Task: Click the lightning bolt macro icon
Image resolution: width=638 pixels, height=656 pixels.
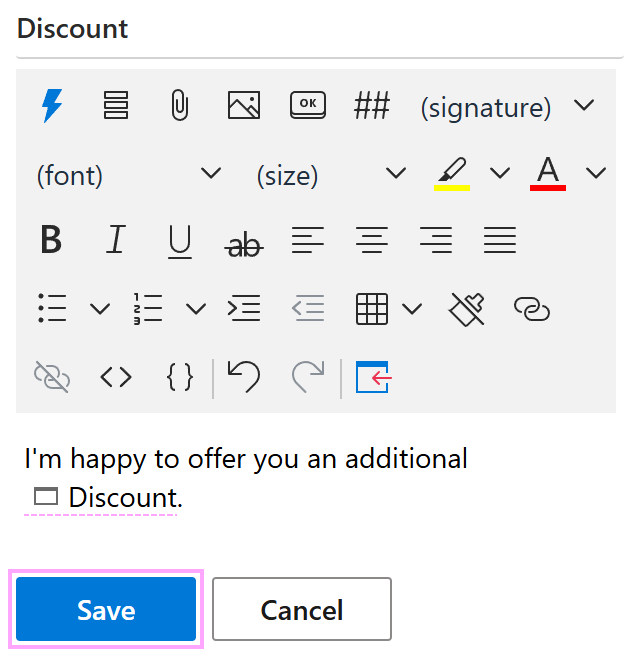Action: click(52, 105)
